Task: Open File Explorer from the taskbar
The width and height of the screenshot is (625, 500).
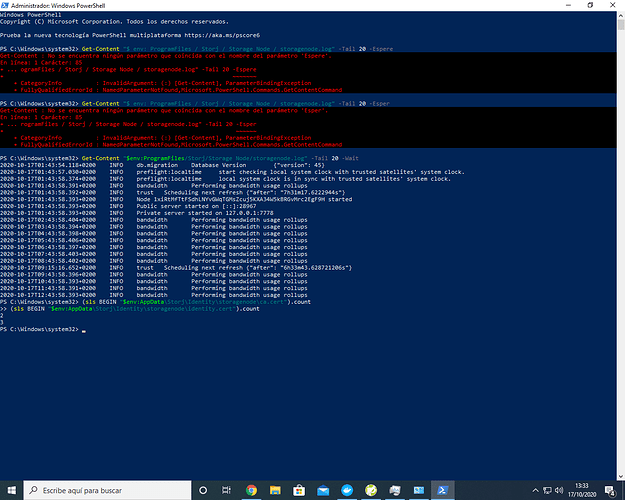Action: point(274,491)
